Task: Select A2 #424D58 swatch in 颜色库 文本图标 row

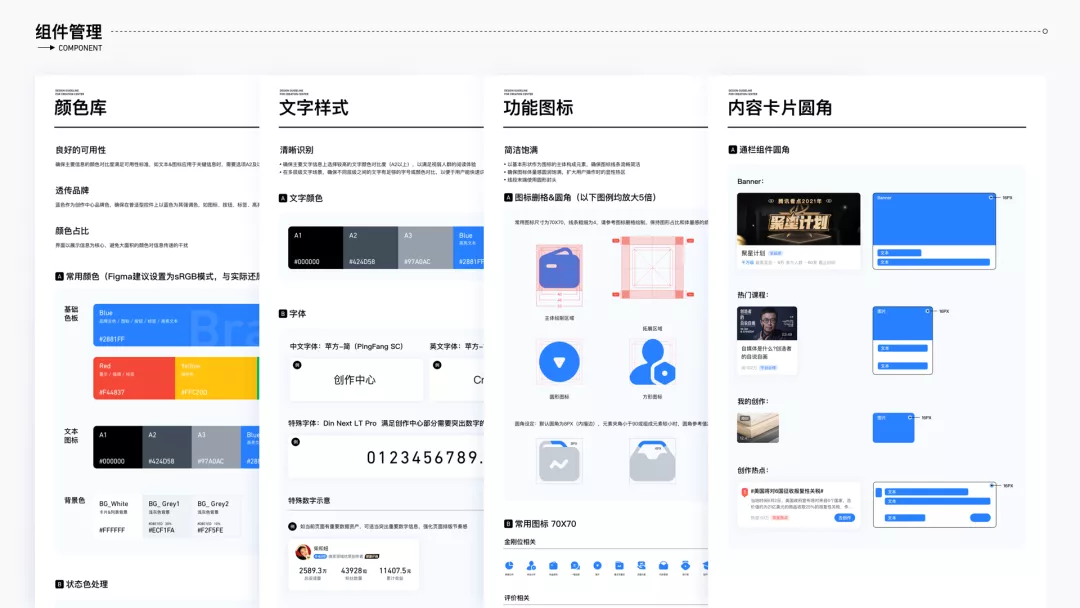Action: [x=167, y=447]
